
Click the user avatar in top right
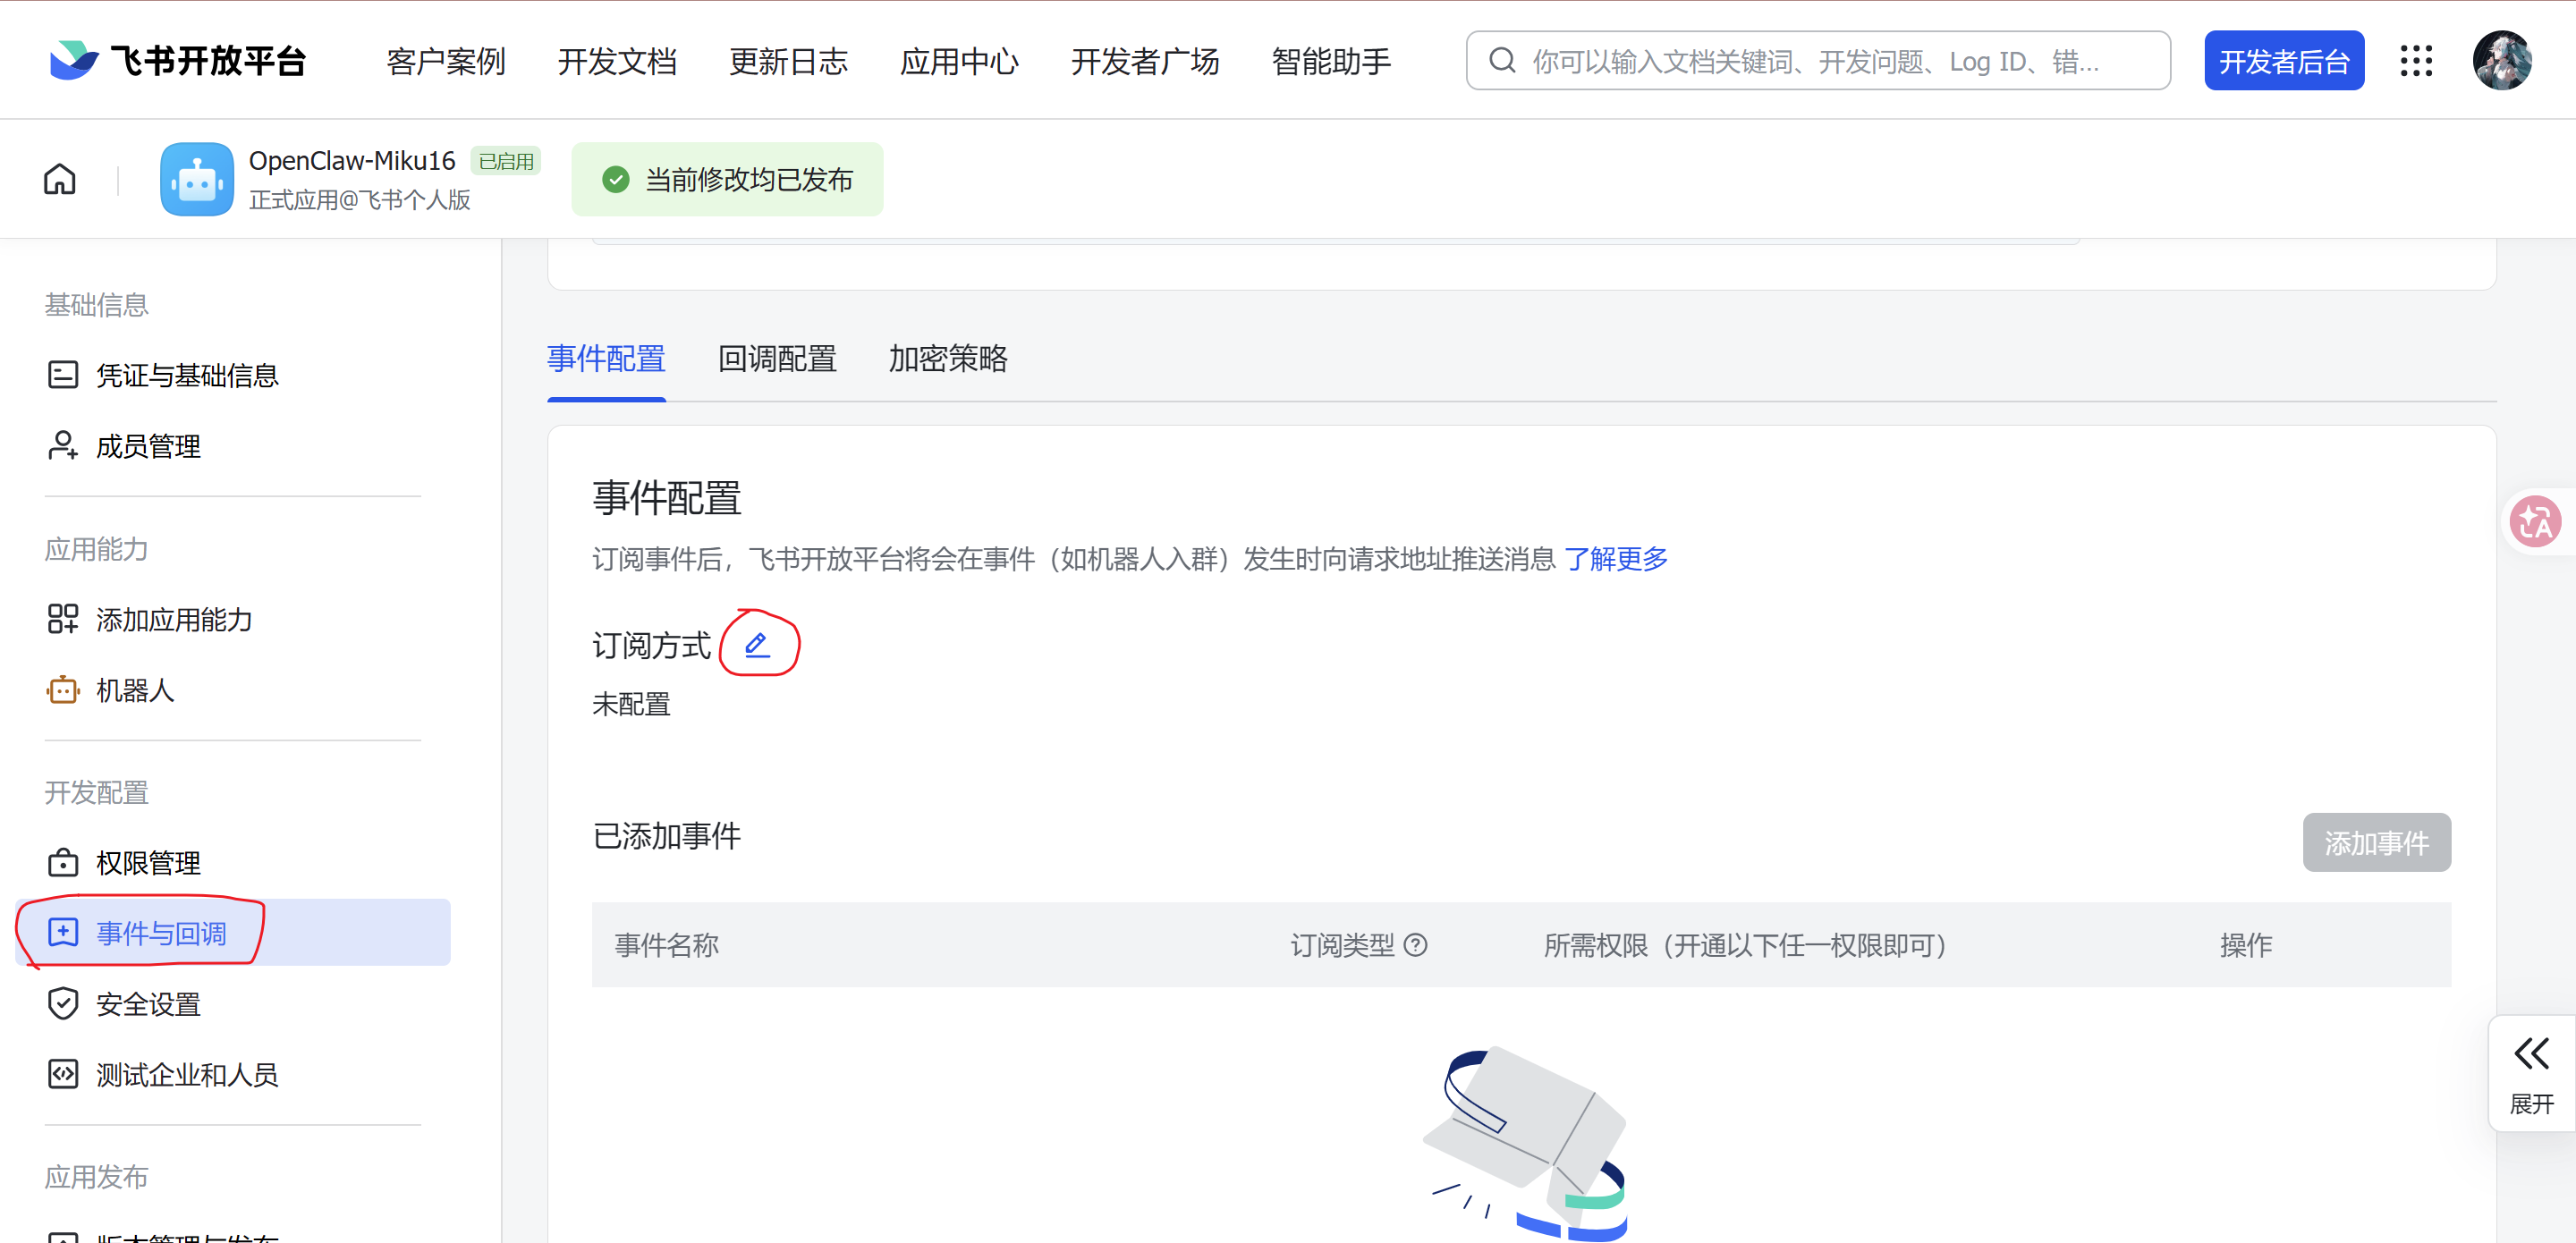pos(2502,61)
